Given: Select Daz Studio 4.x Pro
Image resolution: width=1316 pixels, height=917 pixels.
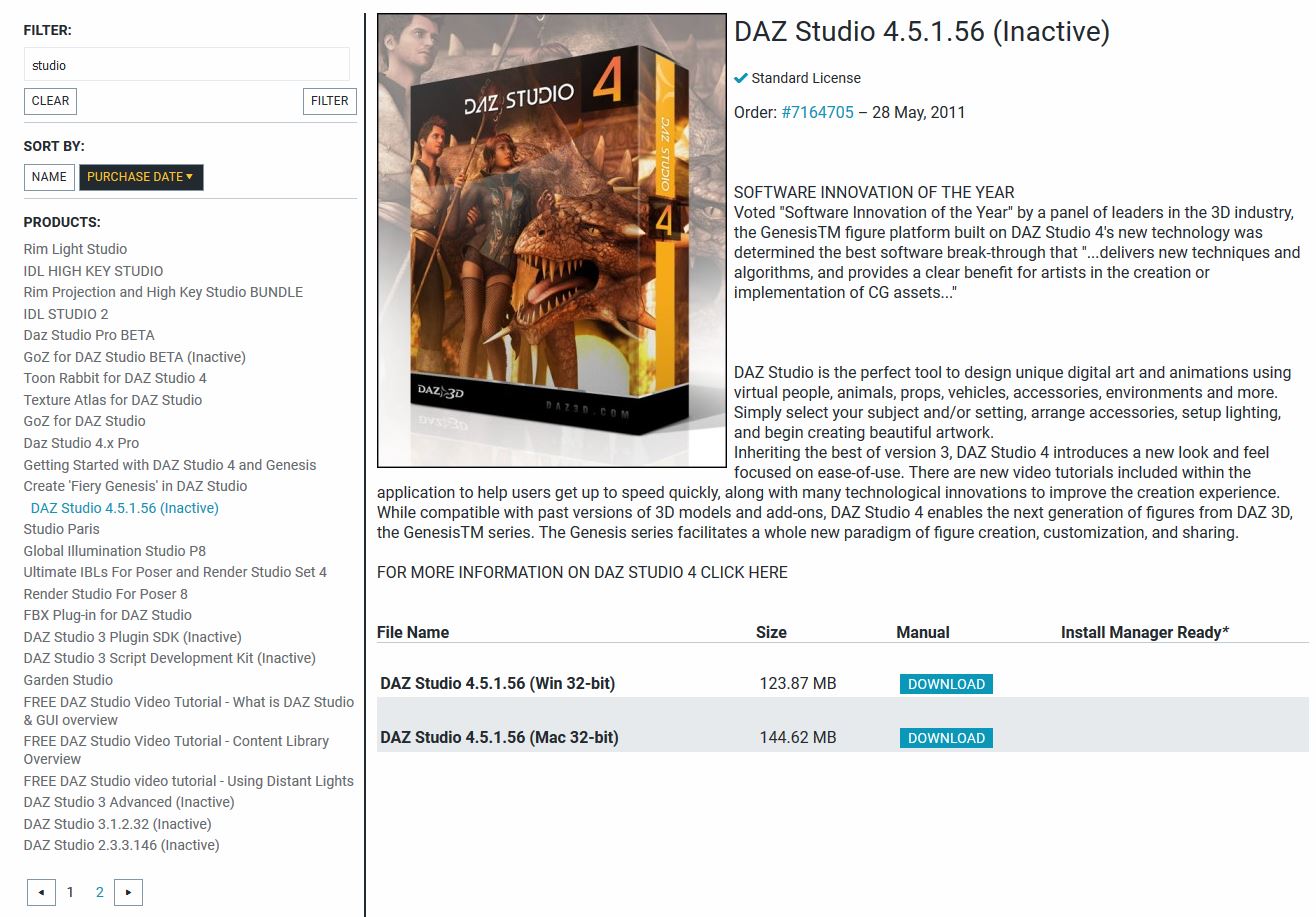Looking at the screenshot, I should point(81,443).
